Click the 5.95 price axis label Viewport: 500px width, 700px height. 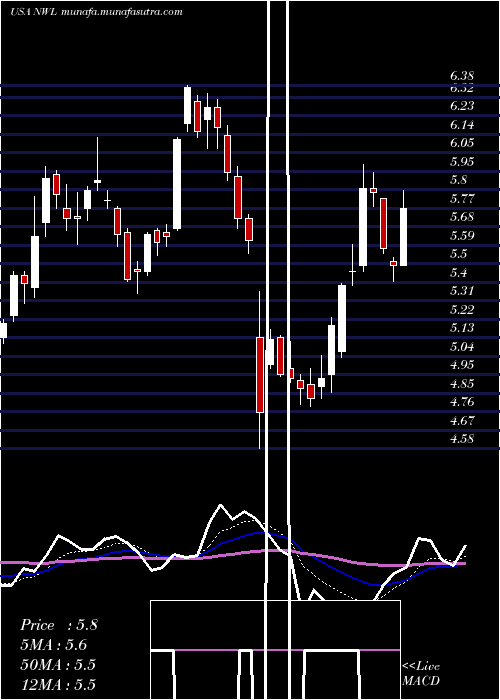[462, 162]
